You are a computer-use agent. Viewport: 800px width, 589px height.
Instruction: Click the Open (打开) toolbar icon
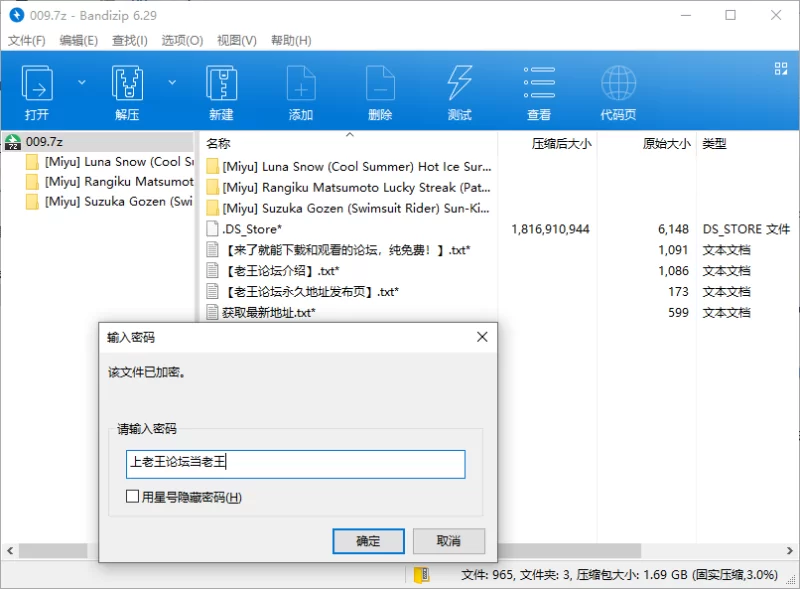pos(37,83)
